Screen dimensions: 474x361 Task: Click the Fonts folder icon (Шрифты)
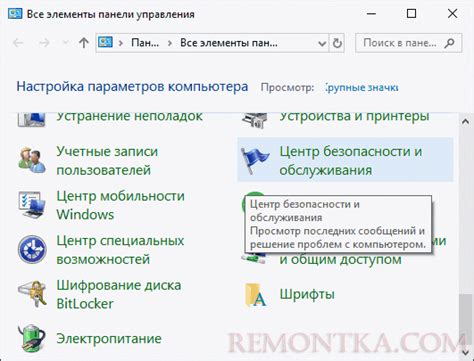[x=256, y=295]
